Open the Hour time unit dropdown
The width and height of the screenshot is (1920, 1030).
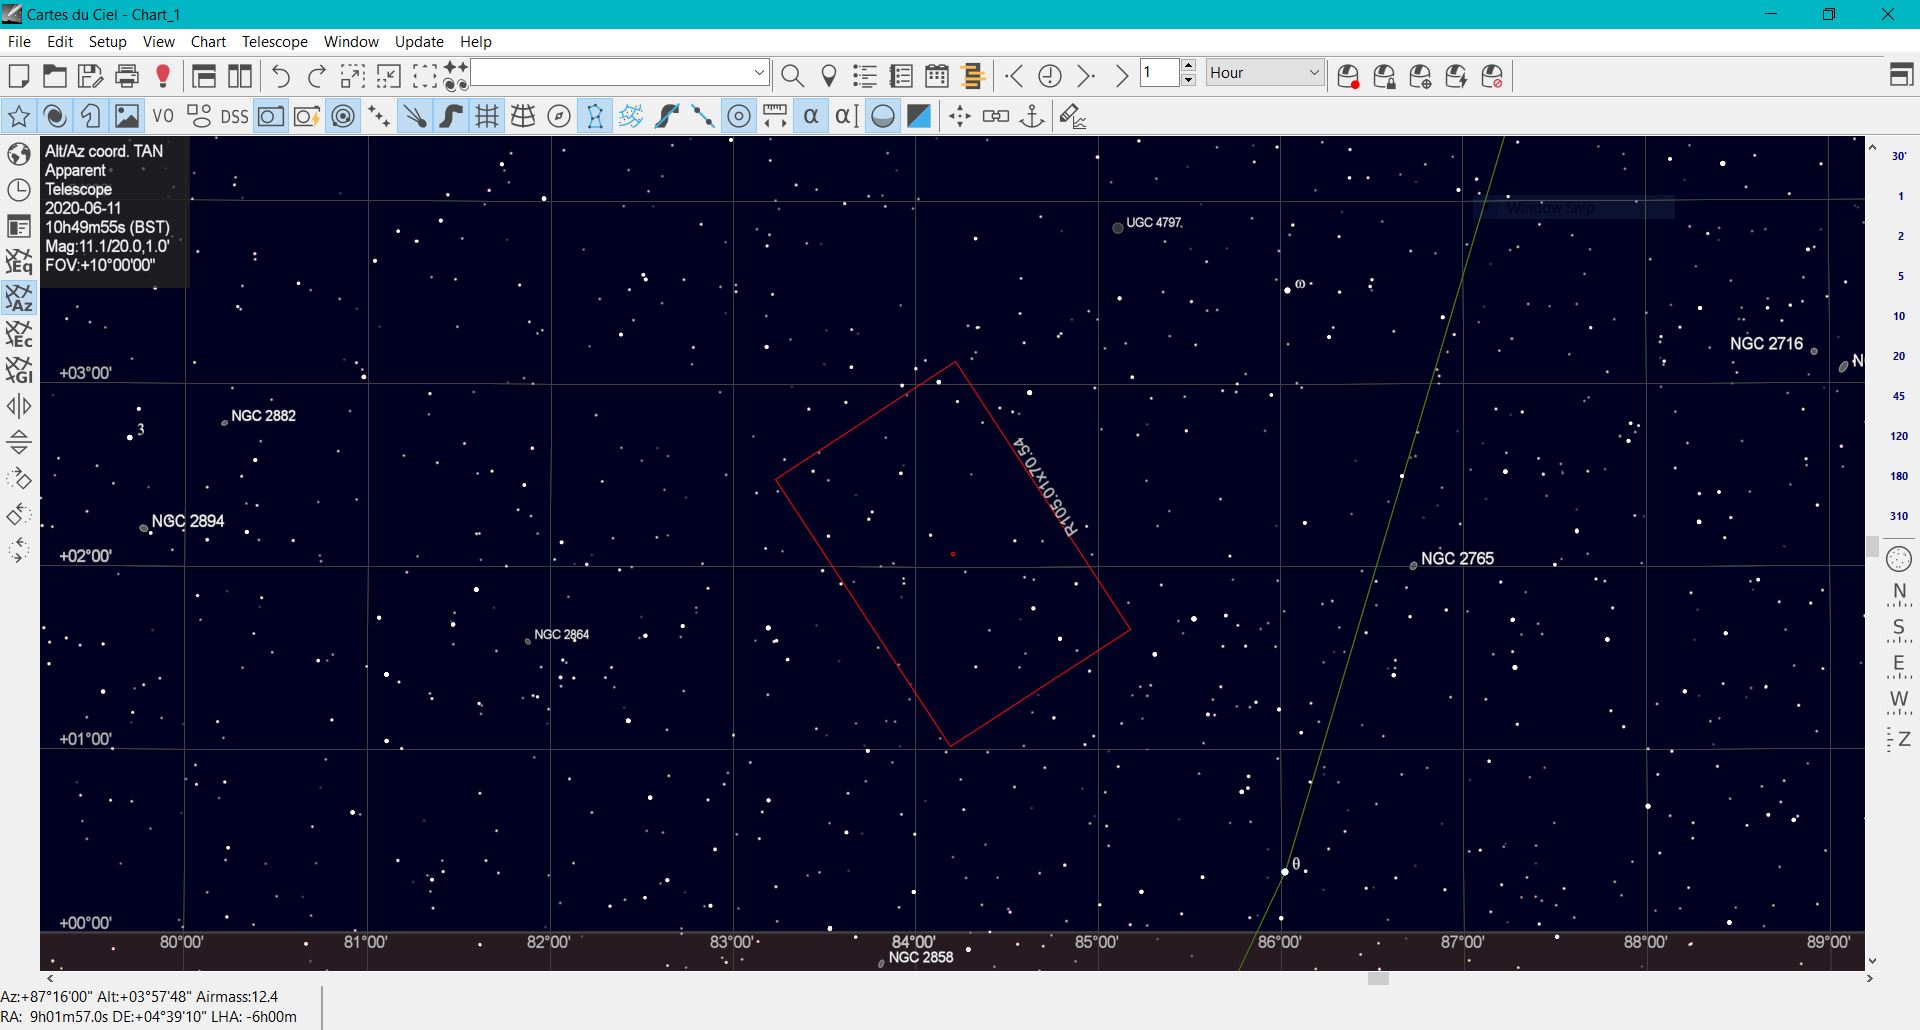pos(1265,73)
